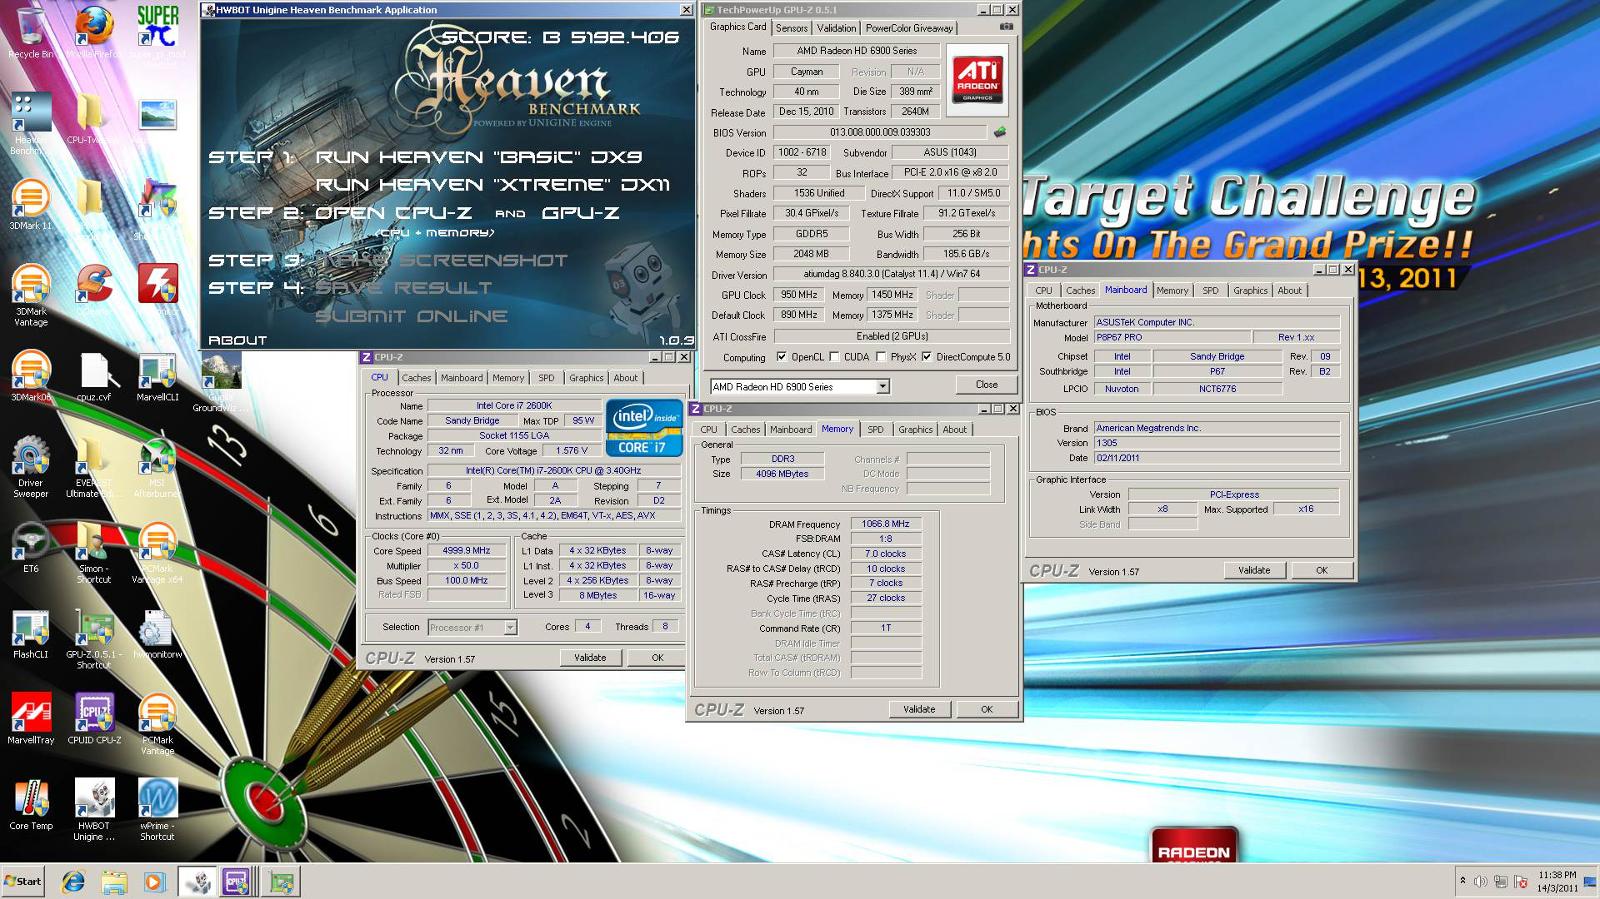The image size is (1600, 899).
Task: Click the volume icon in the system tray
Action: (x=1480, y=881)
